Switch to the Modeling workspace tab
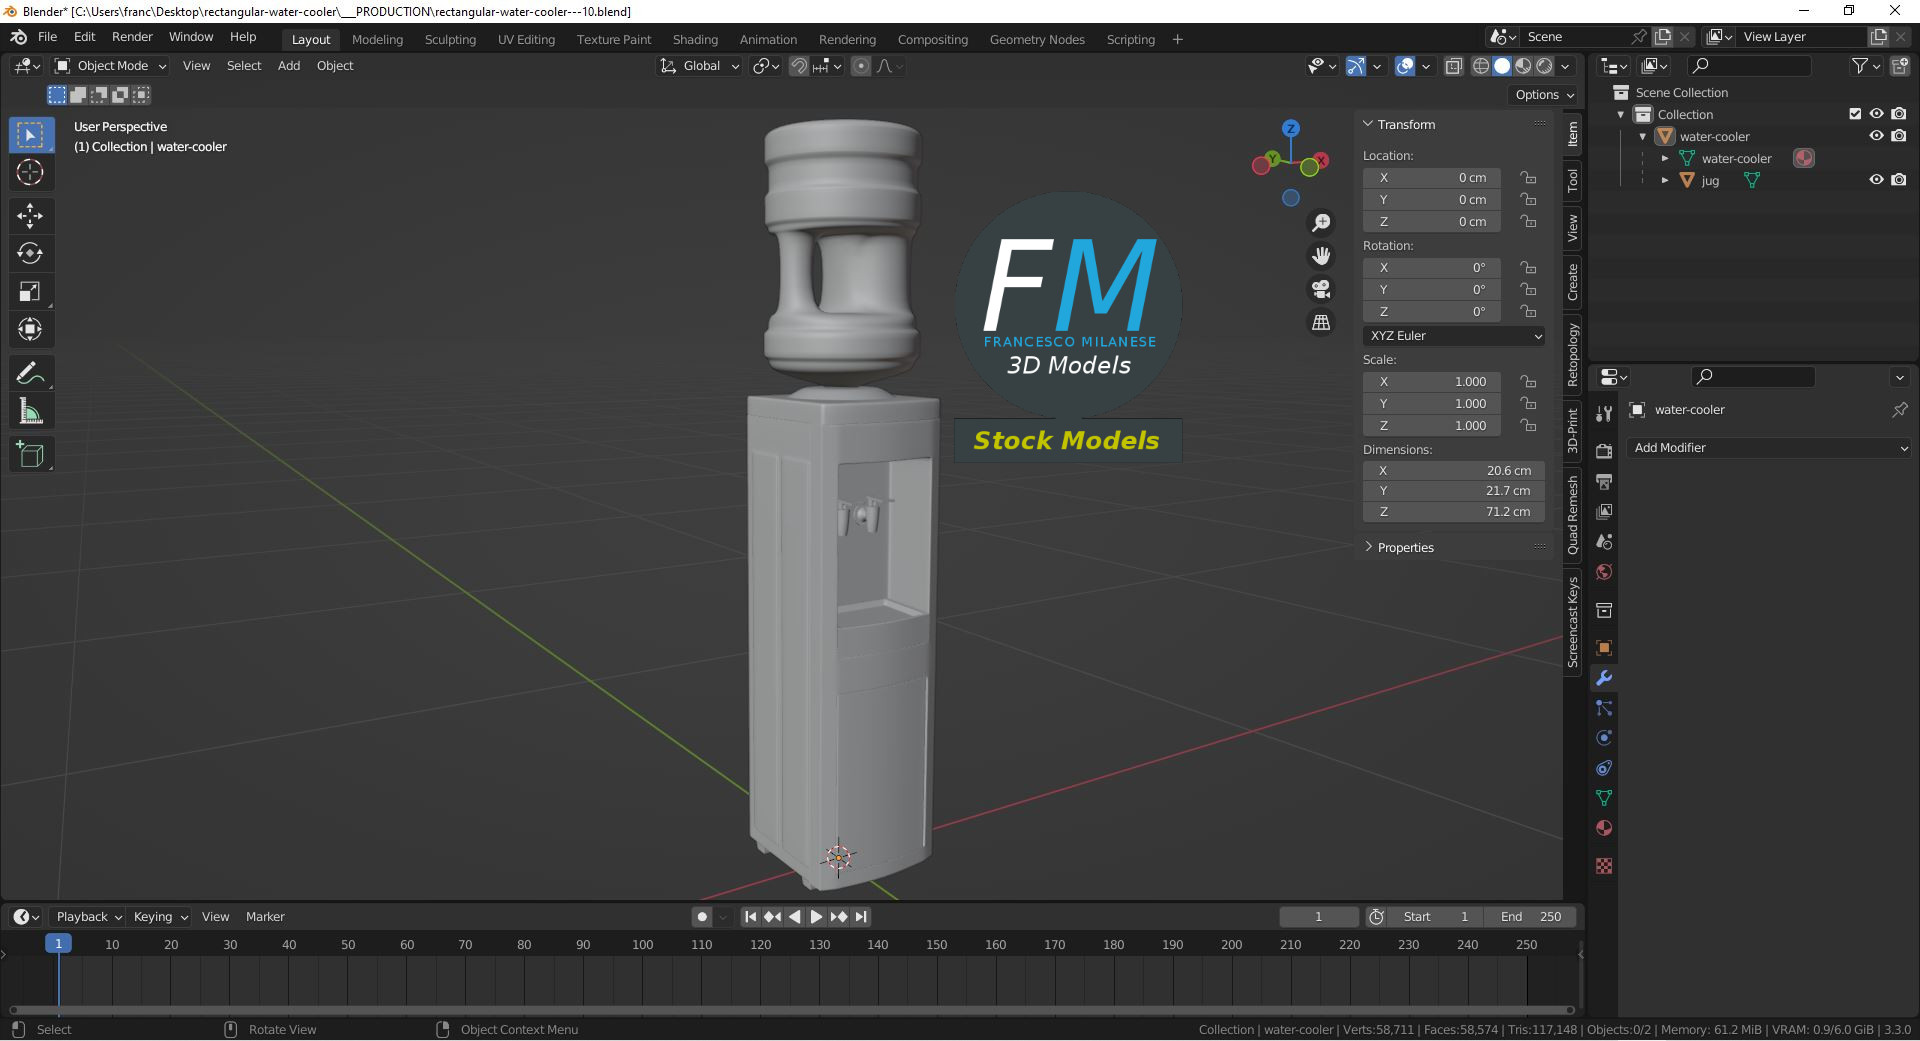Screen dimensions: 1920x1041 click(377, 40)
